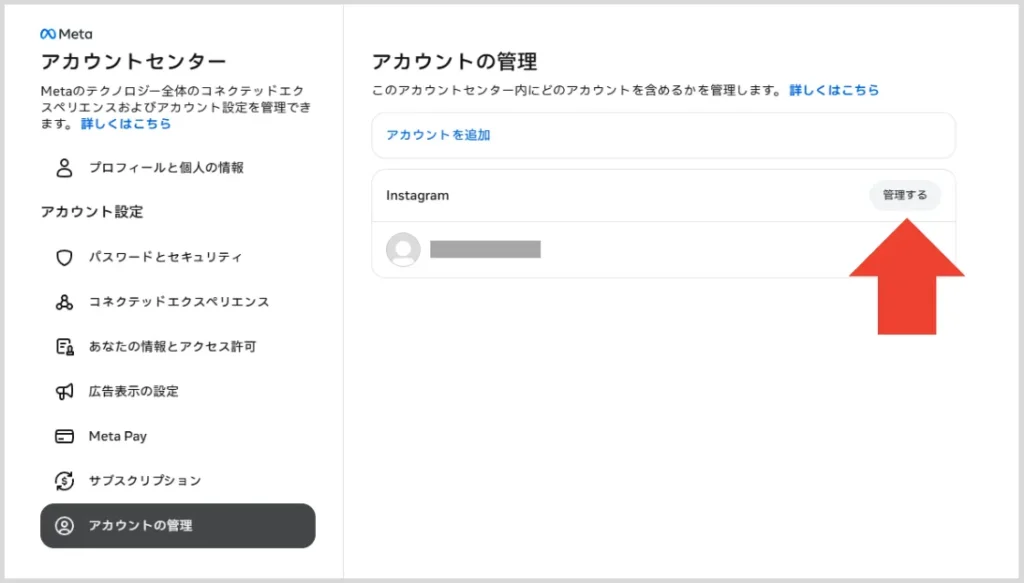
Task: Go to コネクテッドエクスペリエンス section
Action: point(178,302)
